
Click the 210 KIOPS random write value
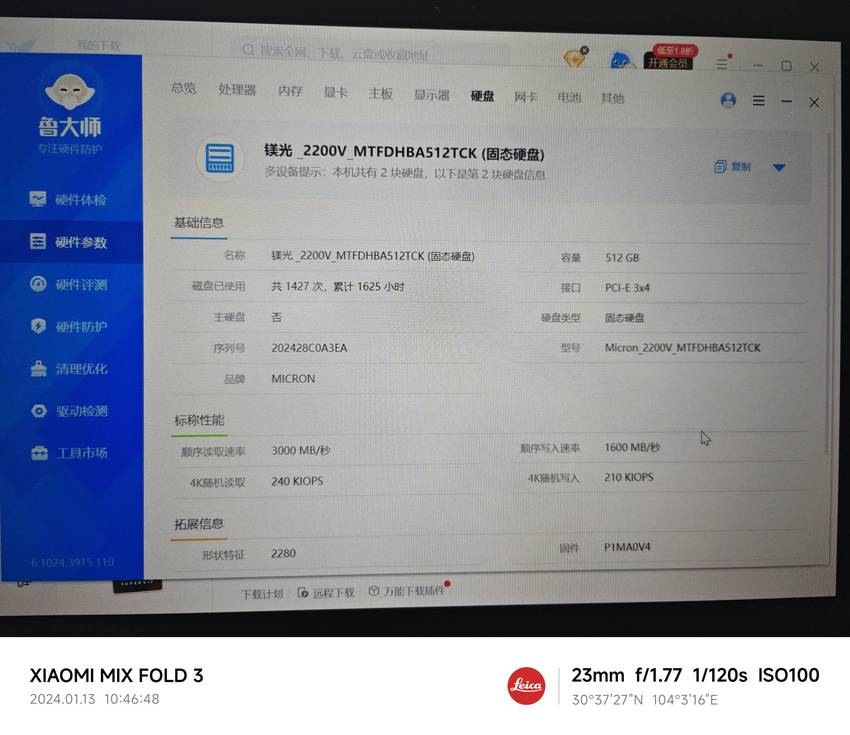pos(628,477)
